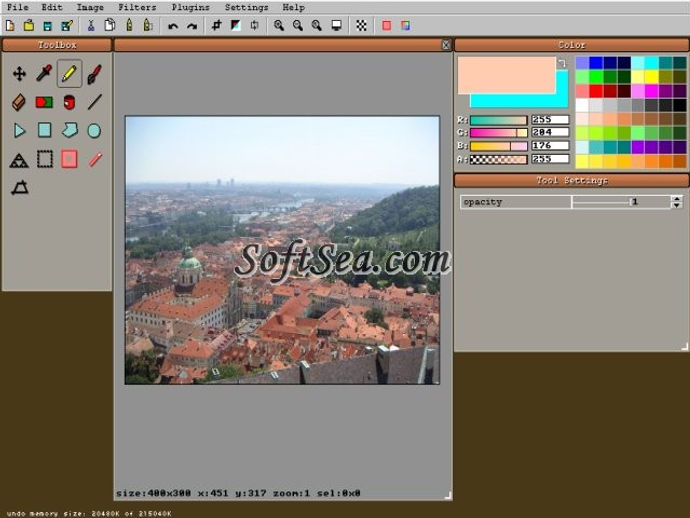
Task: Increase opacity with the stepper up arrow
Action: coord(677,198)
